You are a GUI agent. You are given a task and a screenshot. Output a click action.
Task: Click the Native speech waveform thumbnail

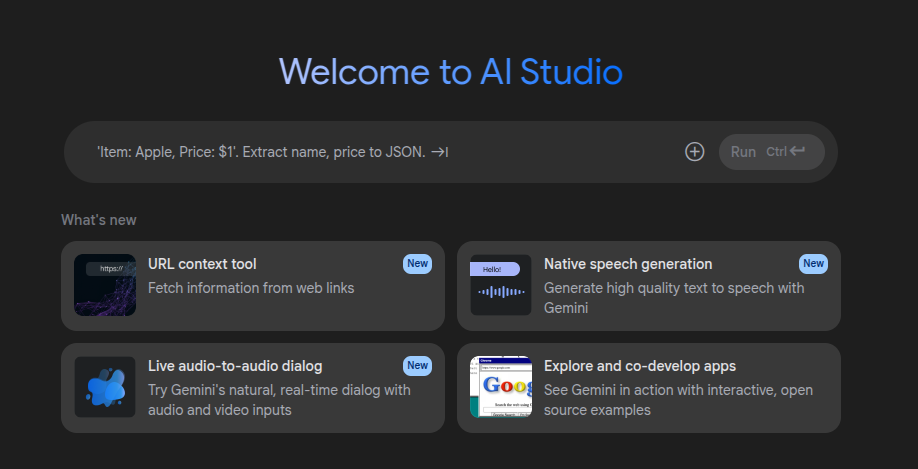click(x=501, y=285)
